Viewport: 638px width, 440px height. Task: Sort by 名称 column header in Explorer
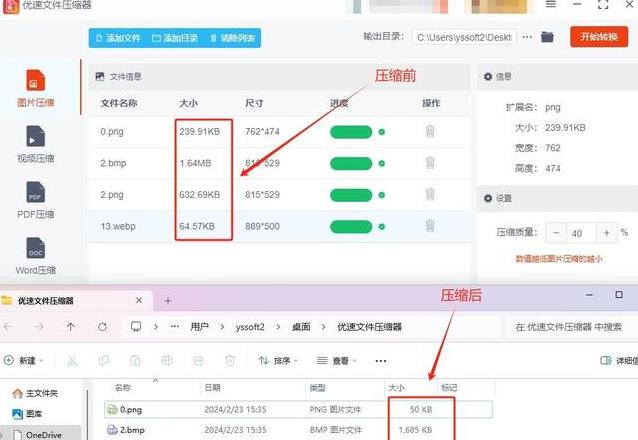[123, 387]
